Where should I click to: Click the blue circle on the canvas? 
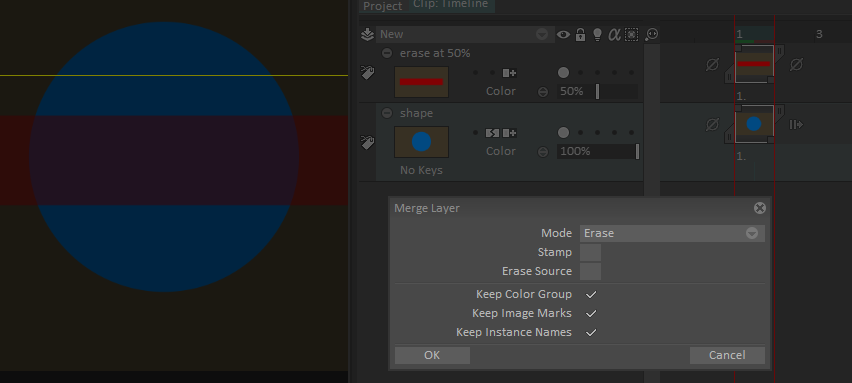click(x=164, y=158)
